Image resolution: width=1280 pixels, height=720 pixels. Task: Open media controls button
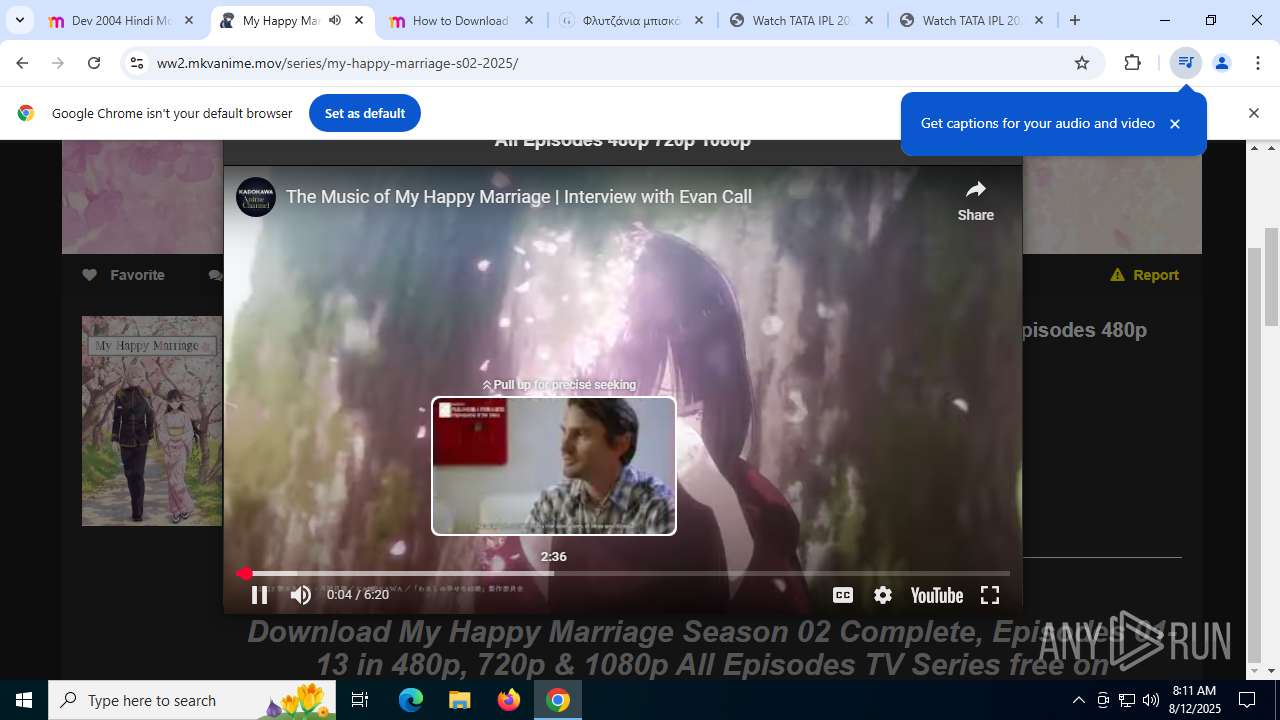tap(1186, 63)
